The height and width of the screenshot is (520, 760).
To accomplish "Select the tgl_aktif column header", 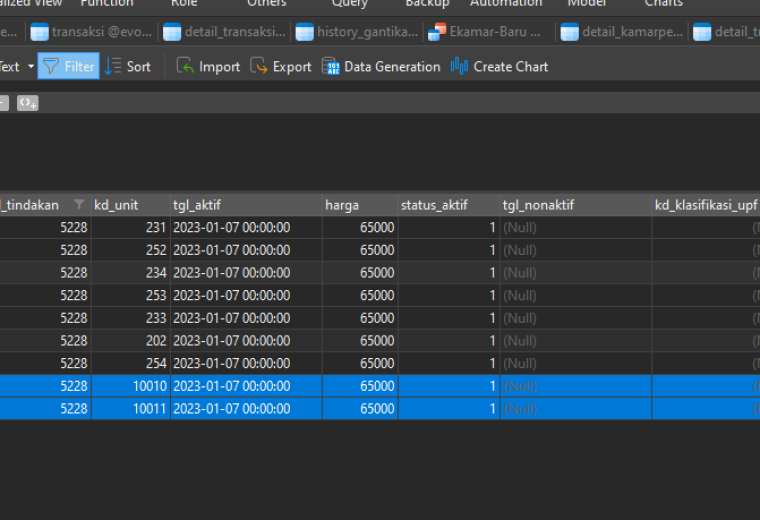I will tap(246, 205).
